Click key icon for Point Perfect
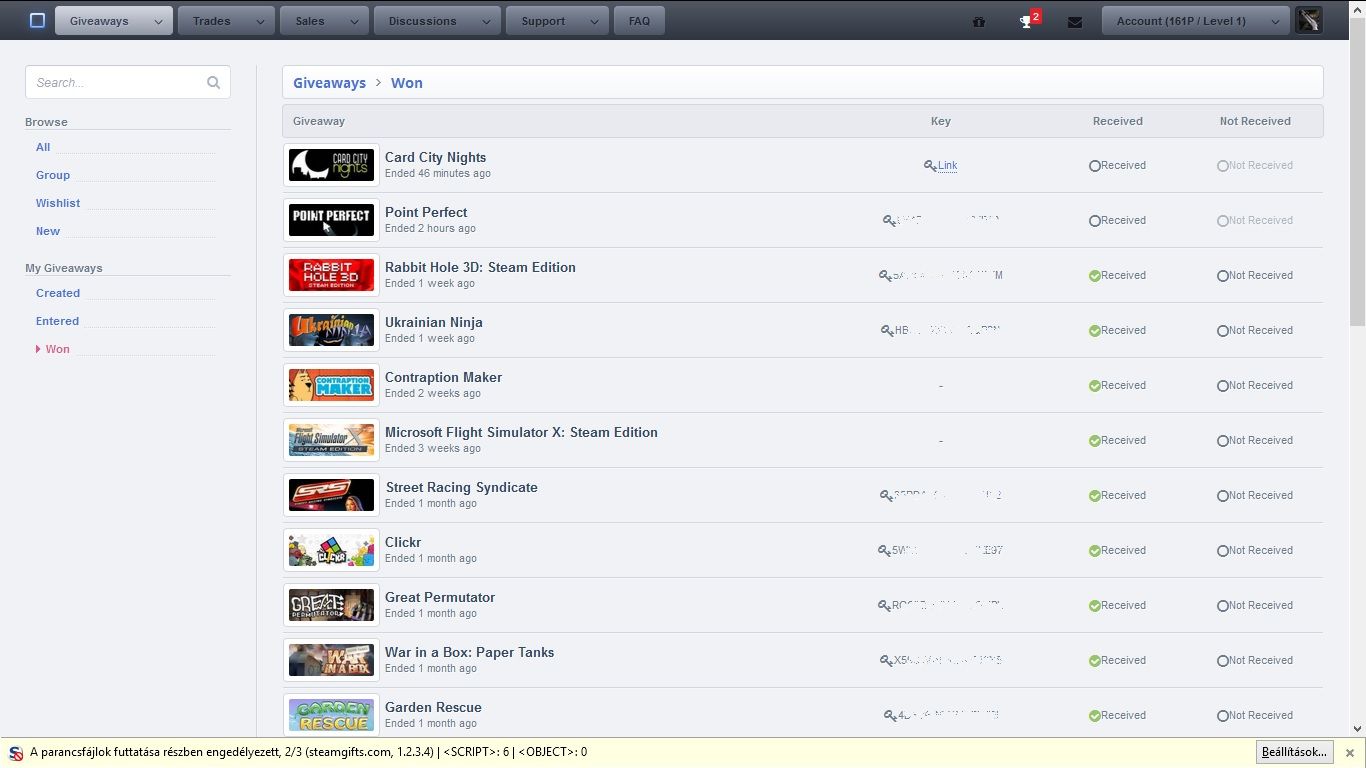 coord(889,221)
